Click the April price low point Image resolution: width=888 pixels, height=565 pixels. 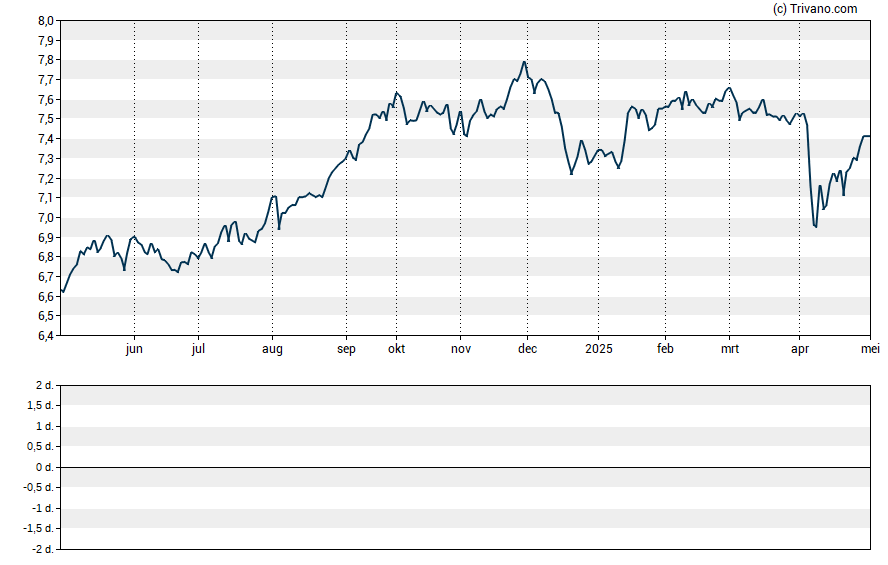pos(816,227)
